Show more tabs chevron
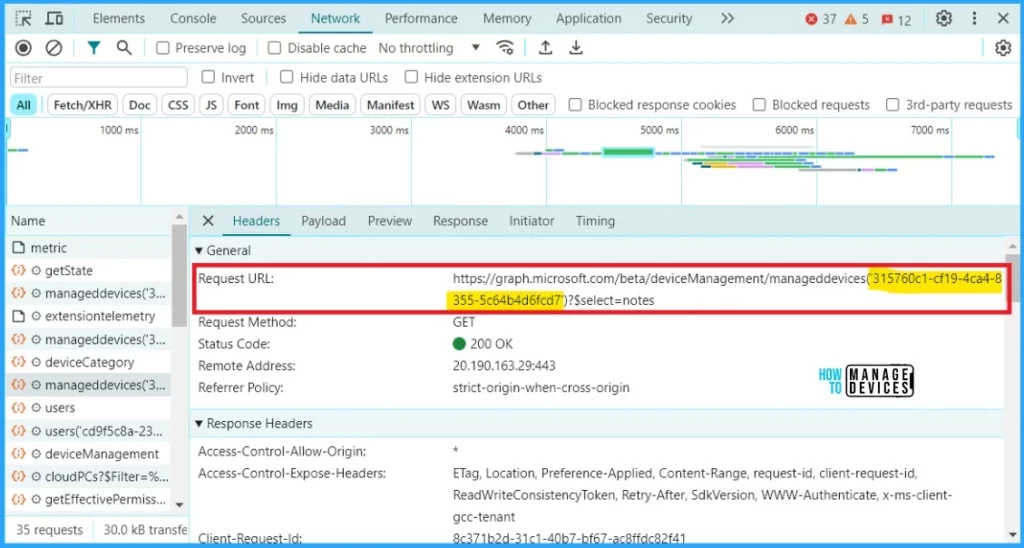This screenshot has height=548, width=1024. 728,18
